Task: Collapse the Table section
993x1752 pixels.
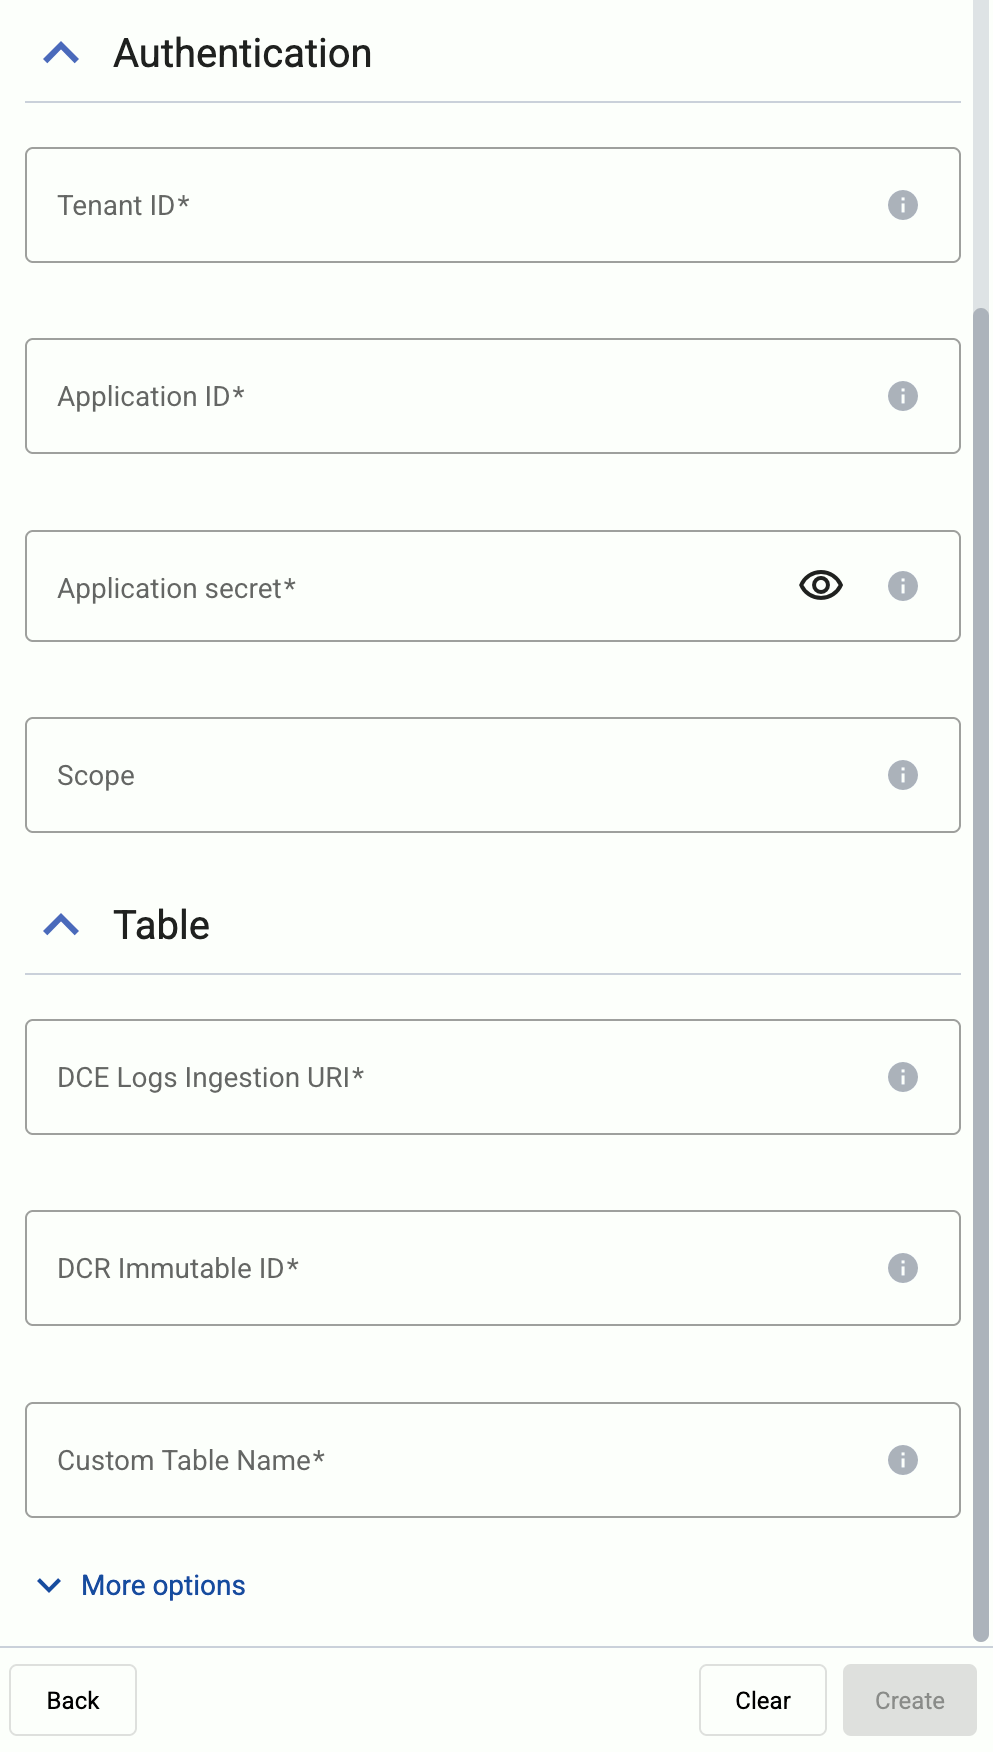Action: click(61, 924)
